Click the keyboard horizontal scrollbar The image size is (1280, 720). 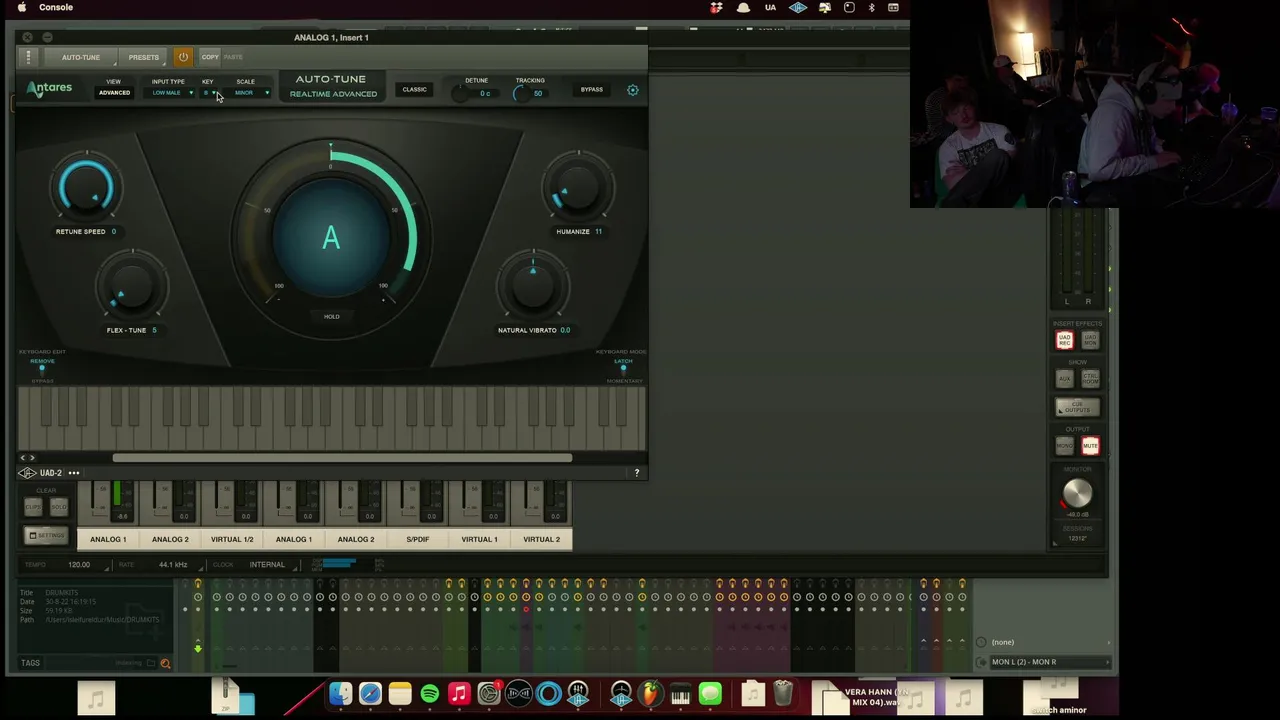coord(342,458)
